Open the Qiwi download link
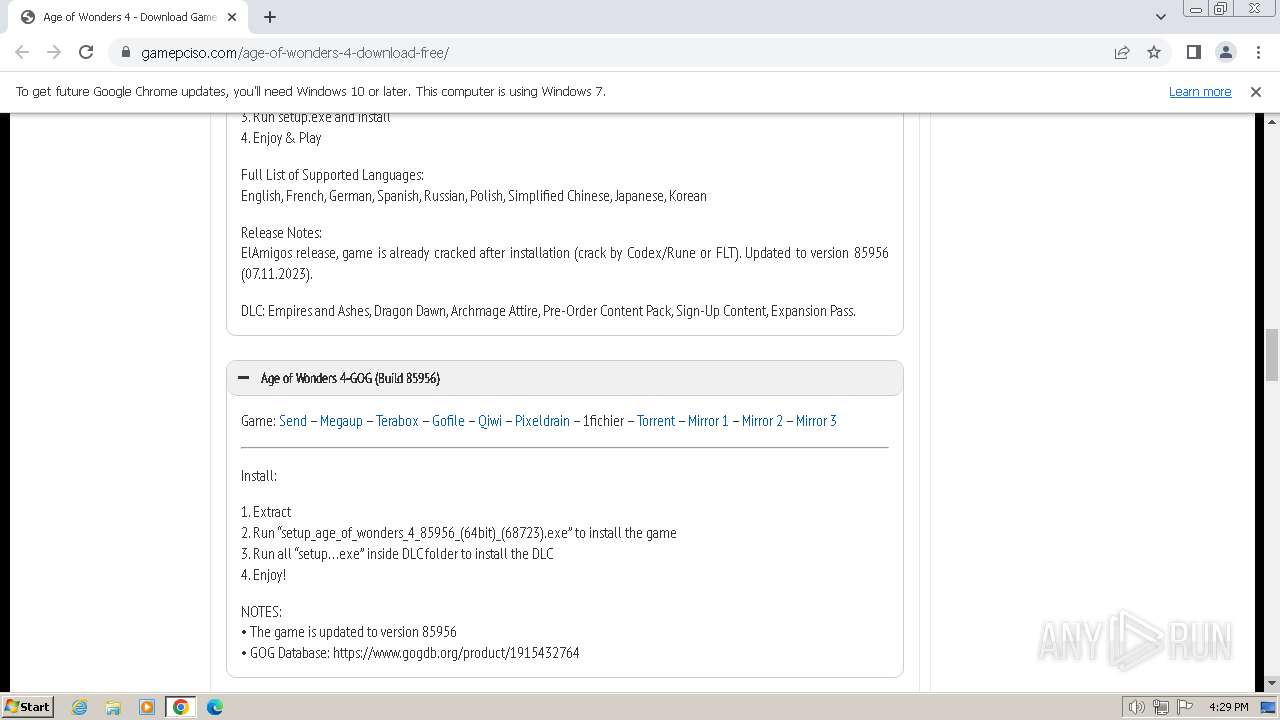This screenshot has height=720, width=1280. tap(490, 420)
